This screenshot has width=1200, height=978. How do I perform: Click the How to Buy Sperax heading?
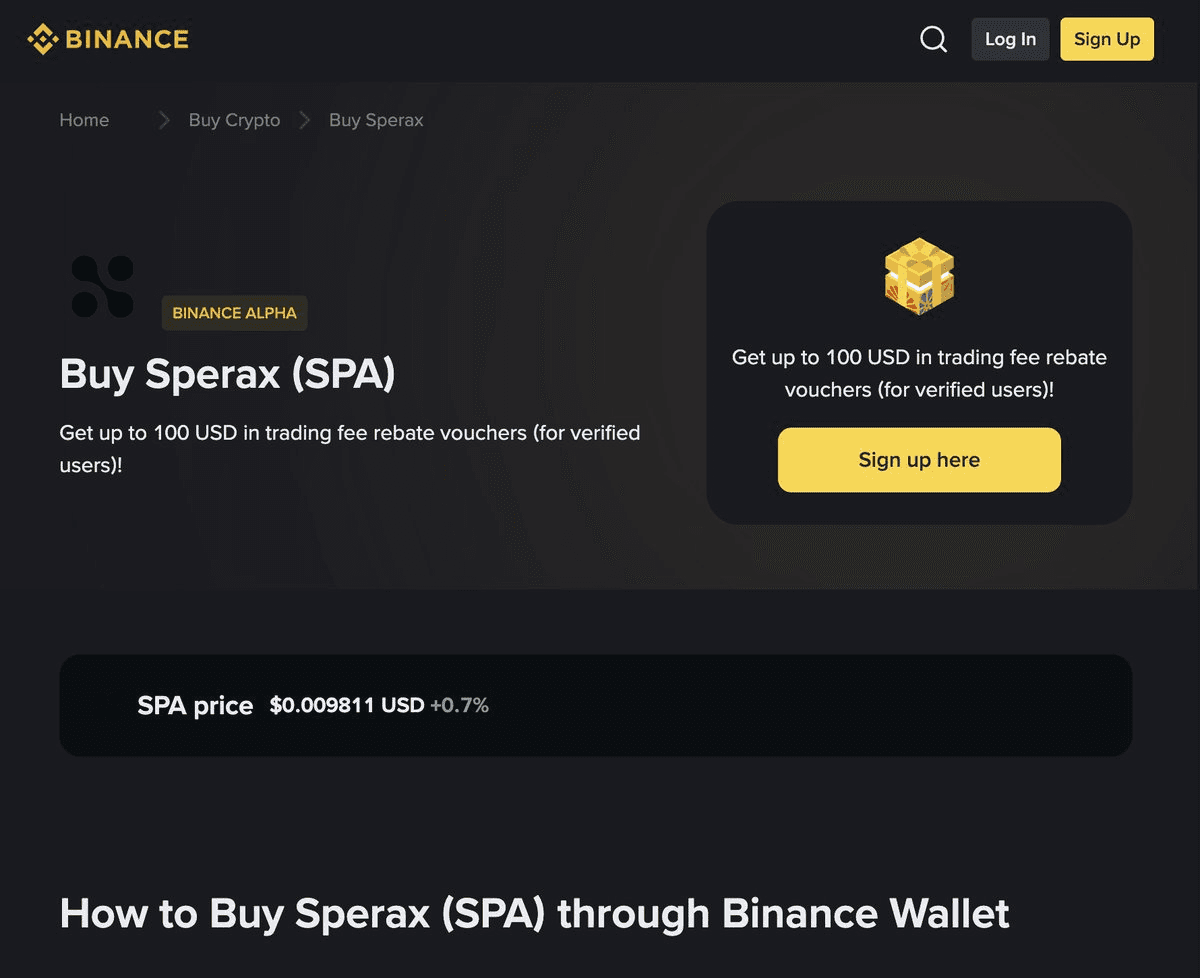534,914
